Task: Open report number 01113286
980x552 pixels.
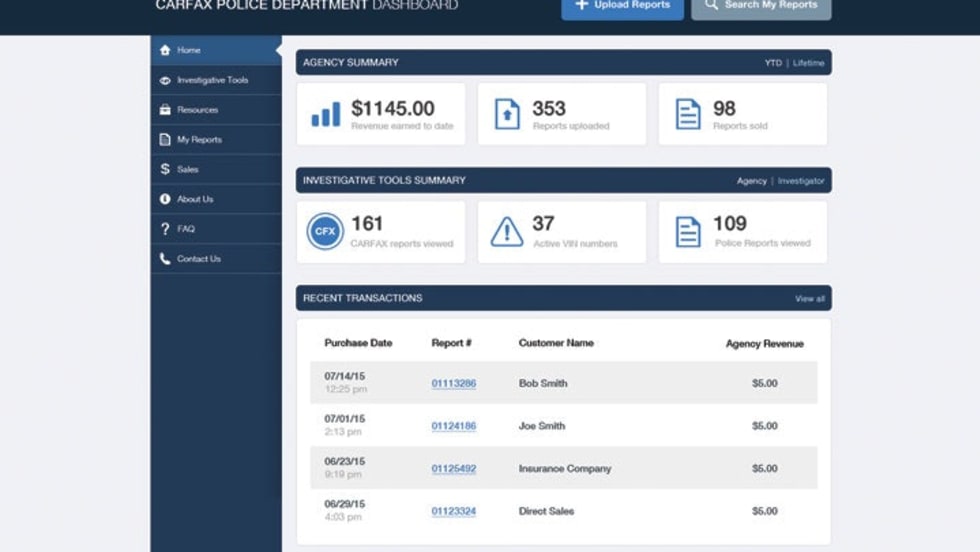Action: (453, 384)
